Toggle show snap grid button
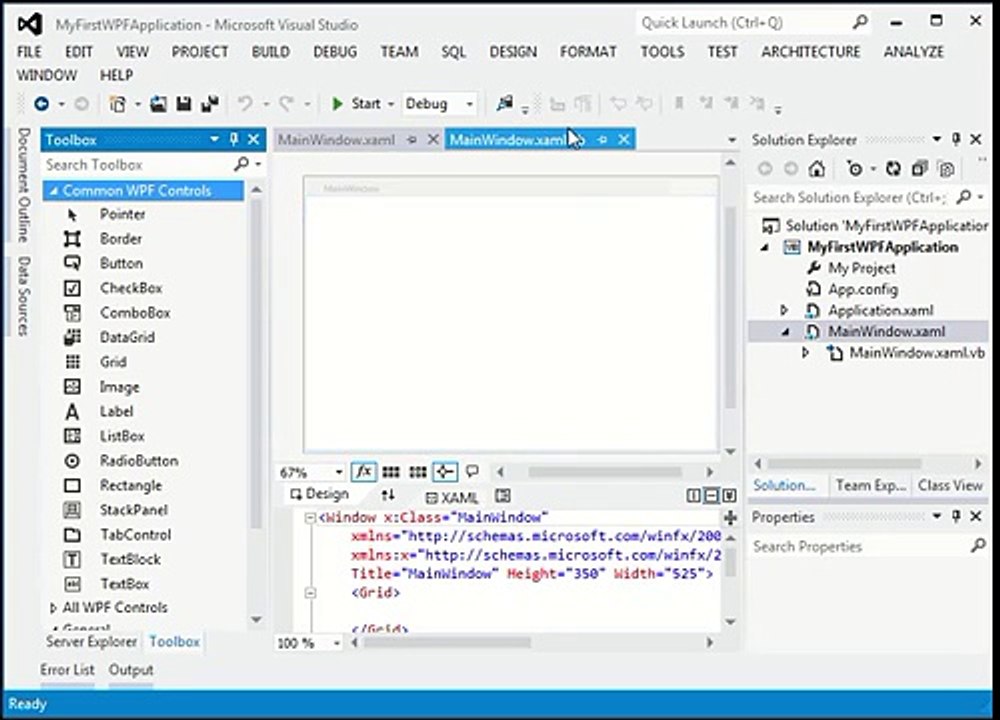The height and width of the screenshot is (720, 1000). pyautogui.click(x=391, y=472)
